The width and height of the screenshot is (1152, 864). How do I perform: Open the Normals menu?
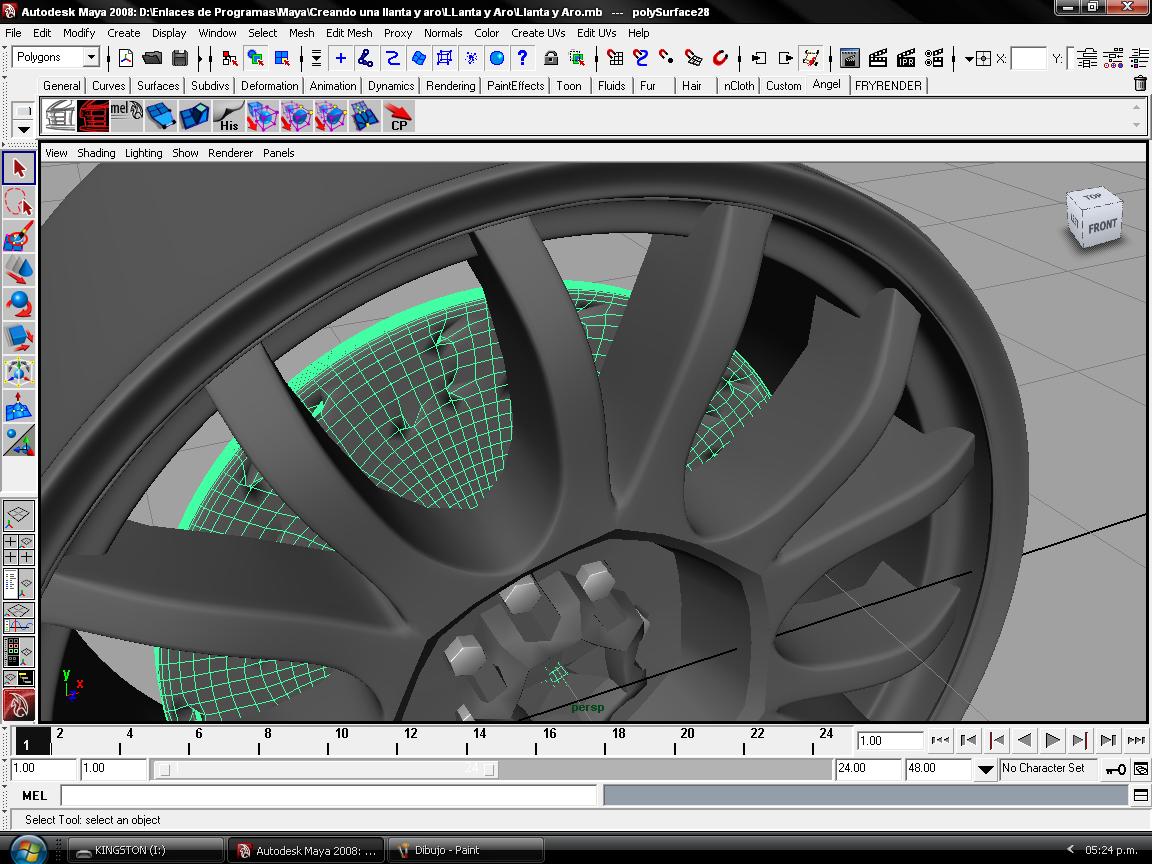pyautogui.click(x=442, y=33)
